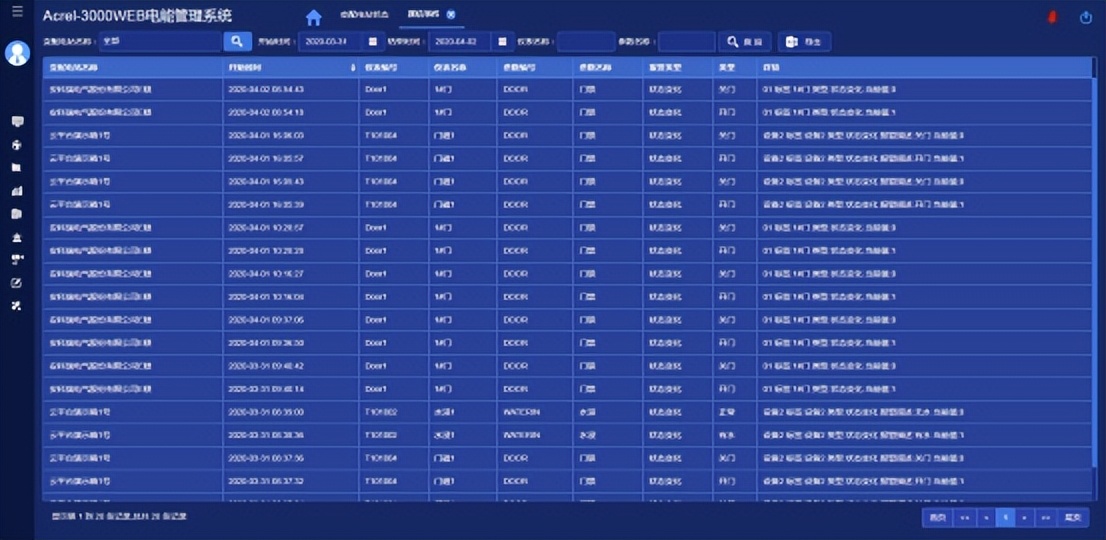Open the monitor icon in left sidebar
The image size is (1106, 540).
(17, 121)
